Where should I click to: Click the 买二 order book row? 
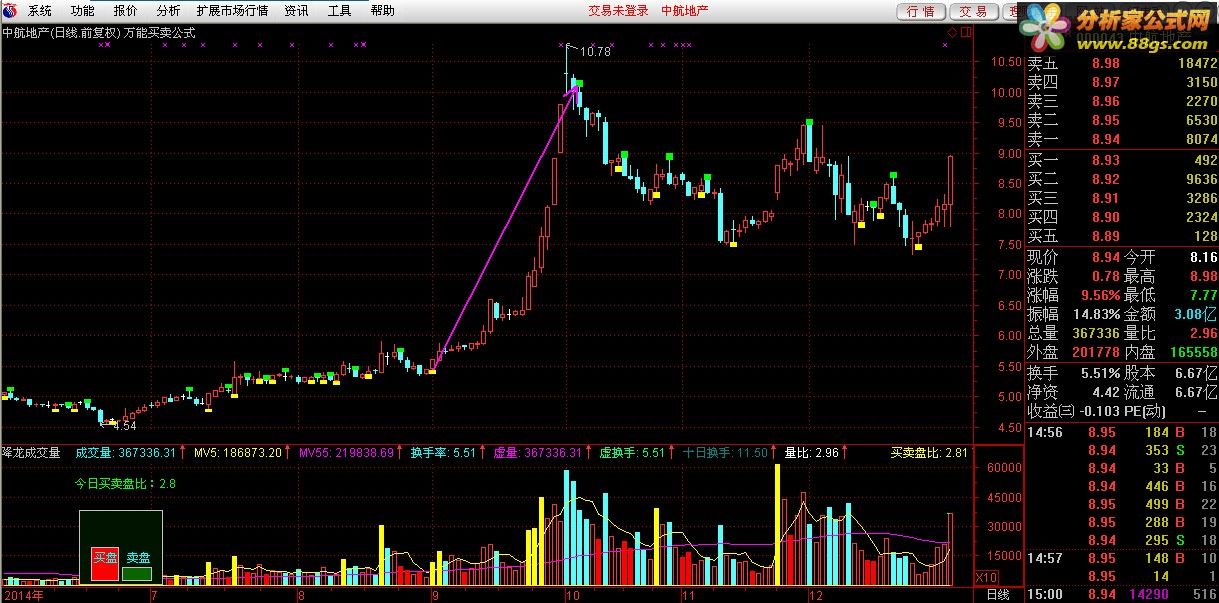1122,179
